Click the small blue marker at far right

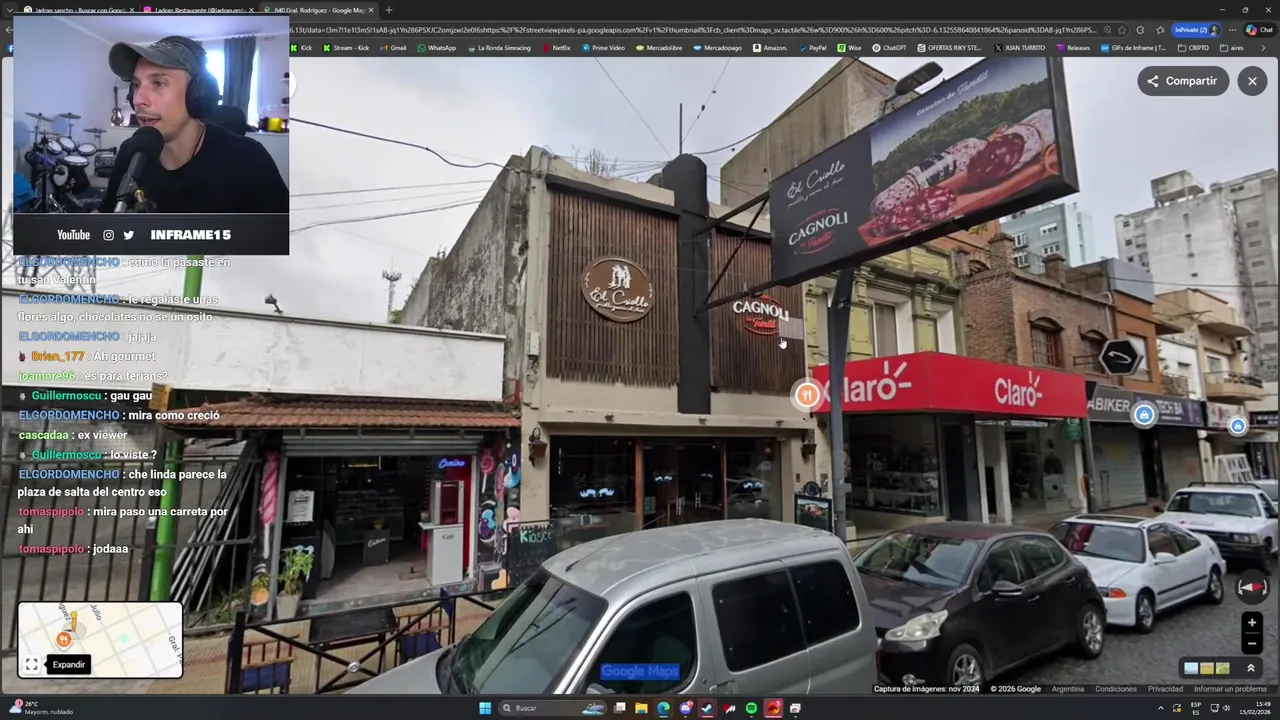click(x=1237, y=426)
